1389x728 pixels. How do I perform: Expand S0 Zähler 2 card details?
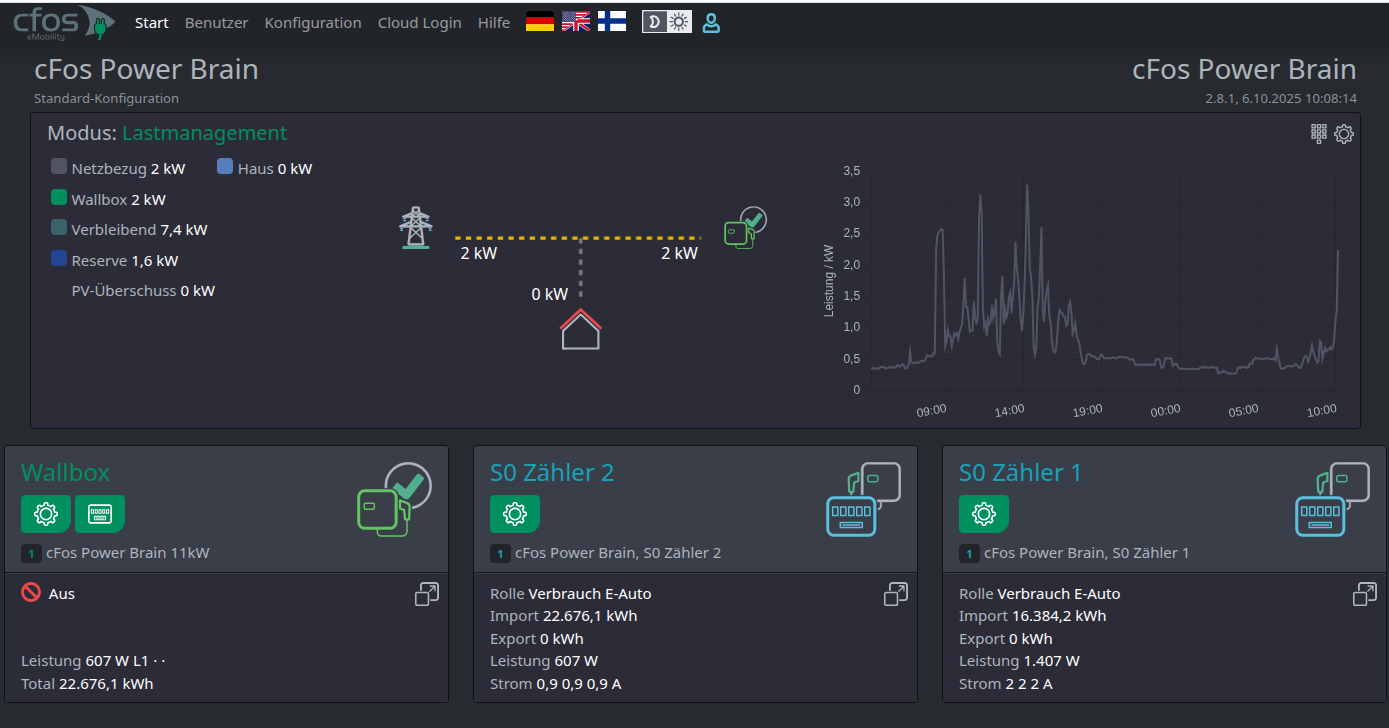tap(896, 594)
